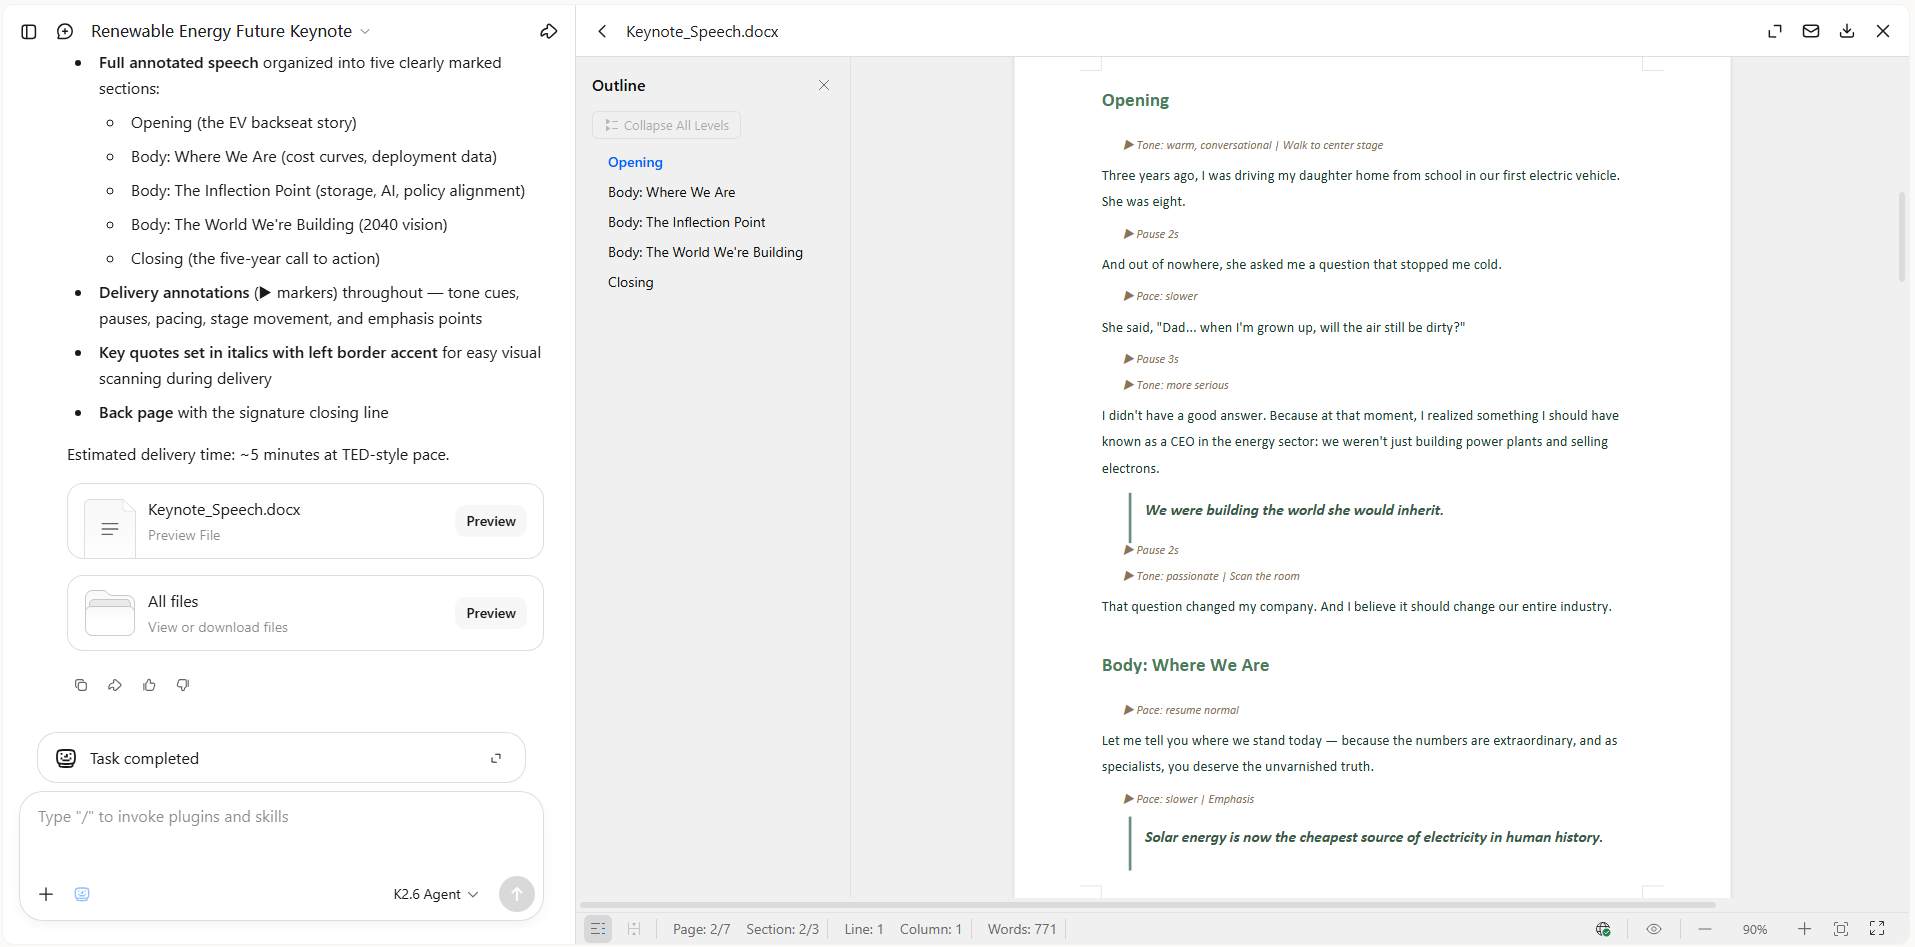
Task: Toggle the left sidebar panel icon
Action: [x=29, y=32]
